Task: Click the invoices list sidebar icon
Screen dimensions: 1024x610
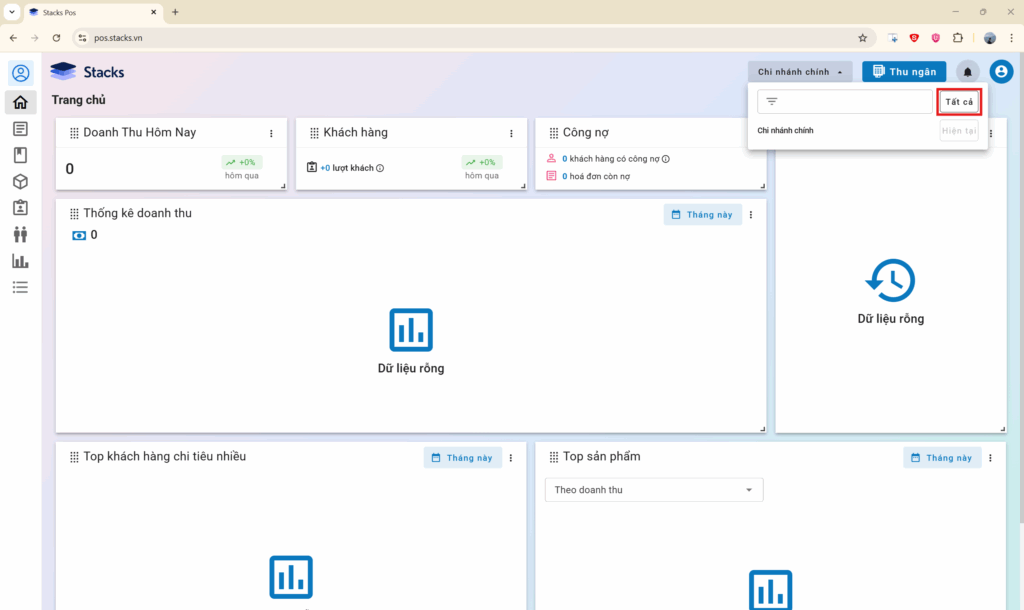Action: [20, 129]
